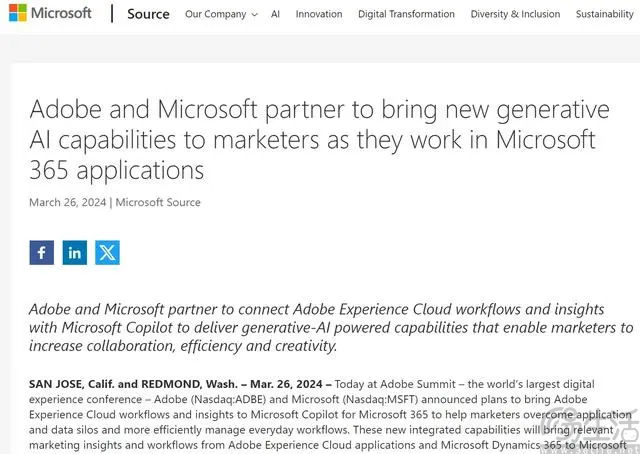640x454 pixels.
Task: Go to the Innovation section
Action: (319, 14)
